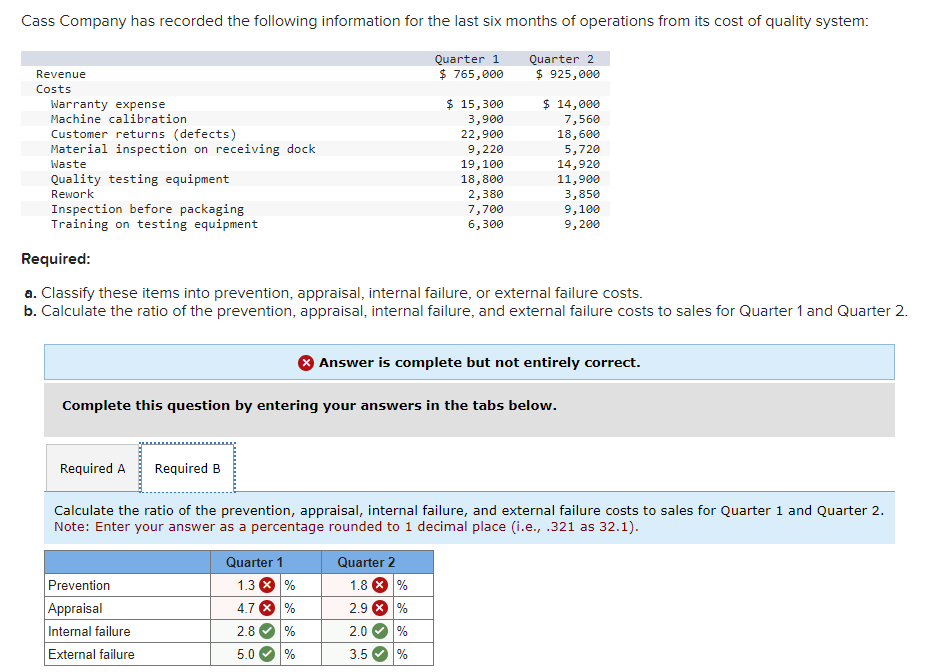The width and height of the screenshot is (931, 672).
Task: Edit Prevention Quarter 1 value 1.3
Action: click(x=246, y=585)
